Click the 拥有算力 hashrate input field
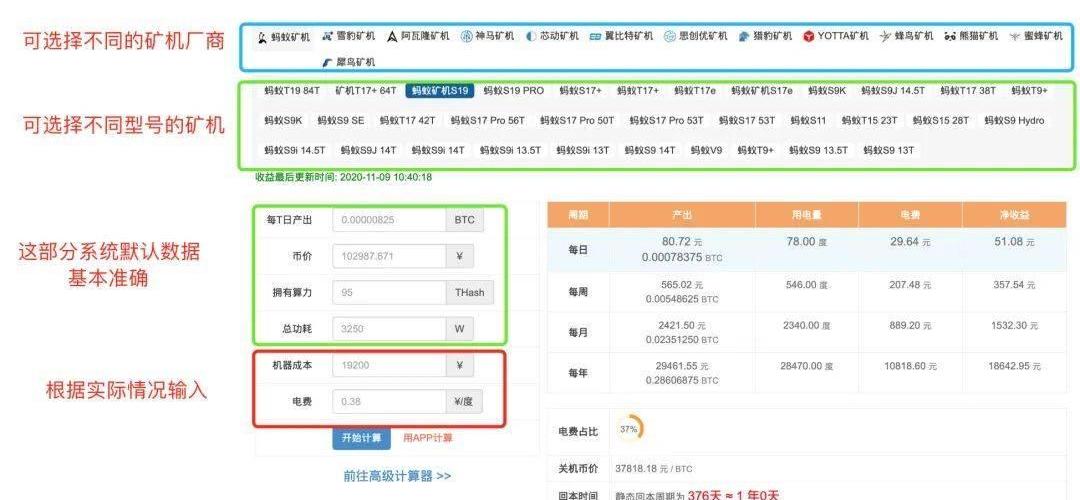This screenshot has height=500, width=1080. coord(388,293)
